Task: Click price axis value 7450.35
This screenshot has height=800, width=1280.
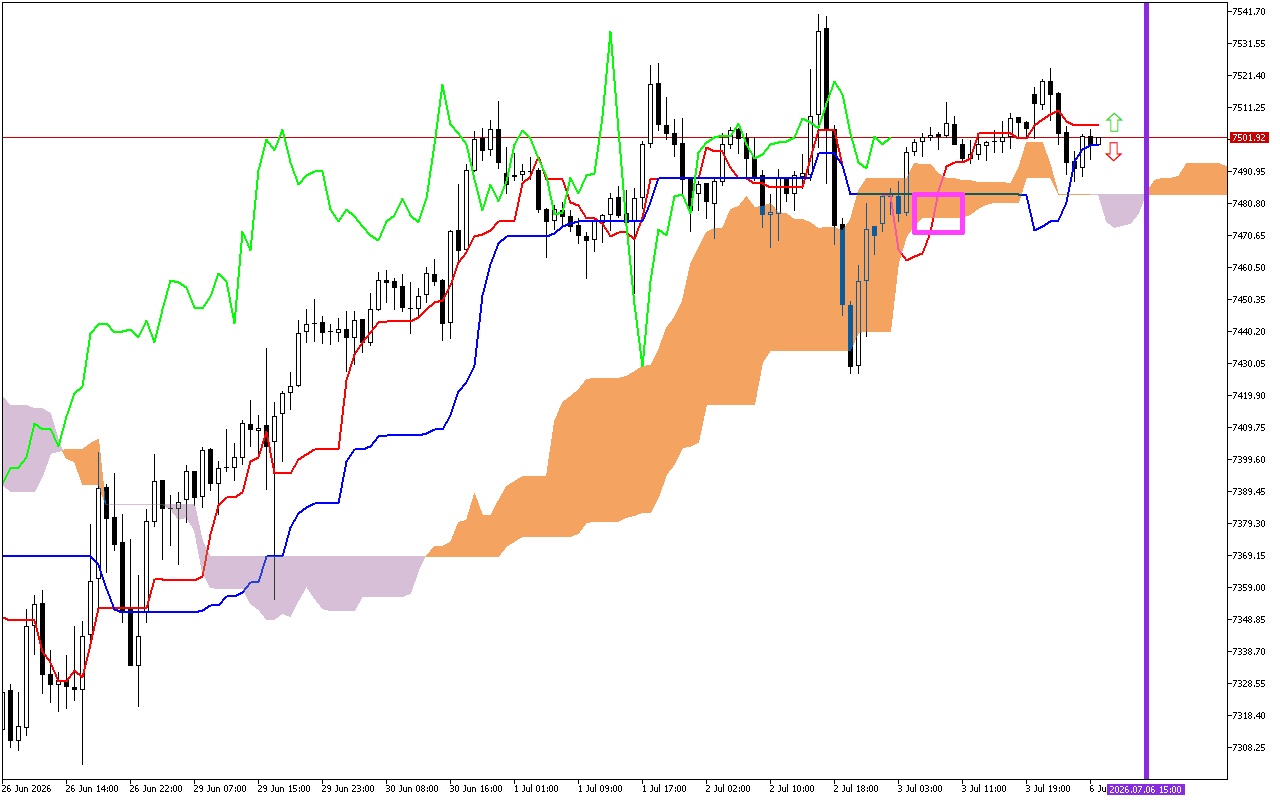Action: click(x=1250, y=300)
